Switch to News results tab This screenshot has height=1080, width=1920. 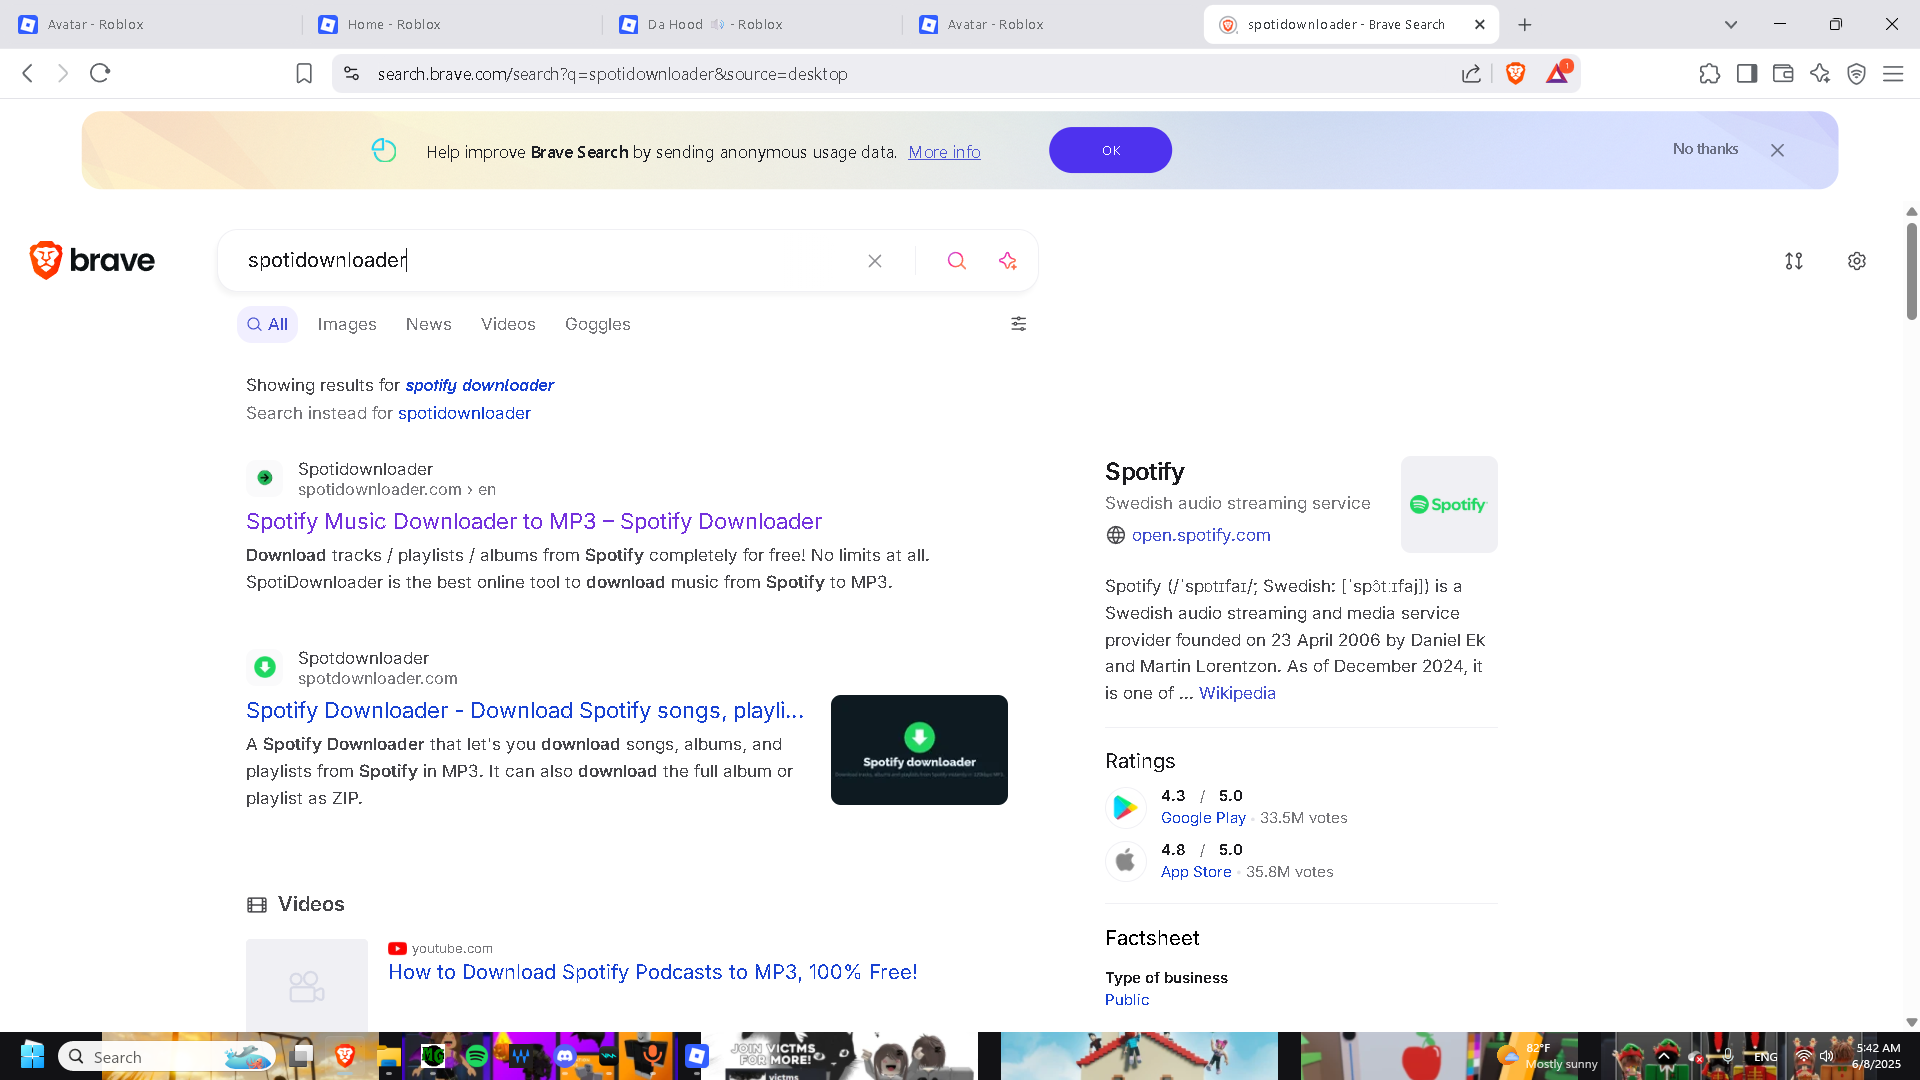click(x=429, y=324)
